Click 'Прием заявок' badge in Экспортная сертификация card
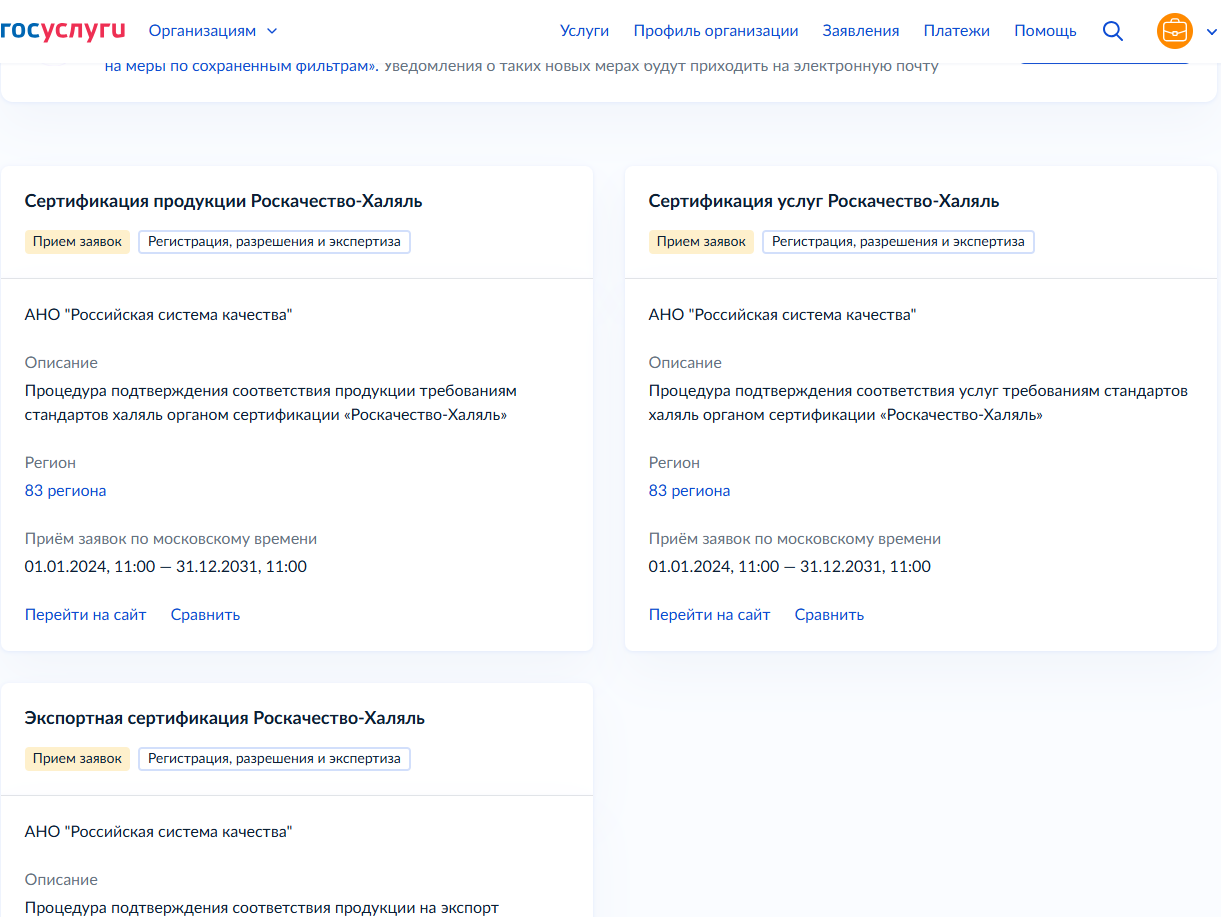Viewport: 1221px width, 917px height. [x=77, y=759]
